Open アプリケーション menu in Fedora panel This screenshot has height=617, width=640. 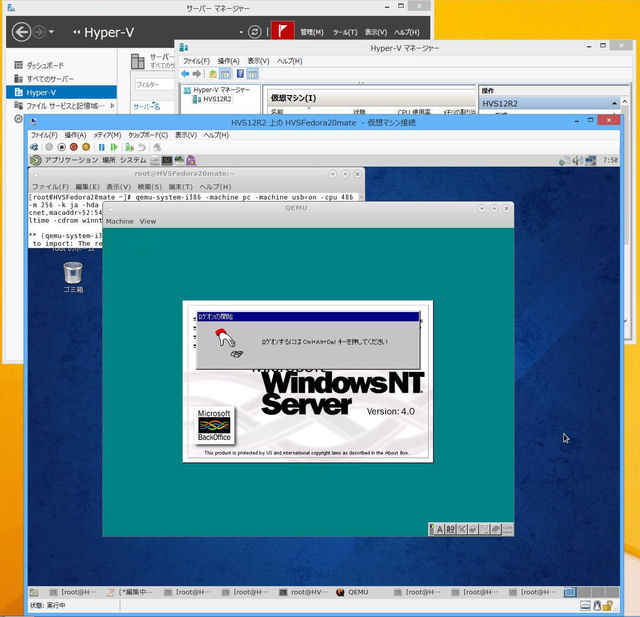(71, 160)
